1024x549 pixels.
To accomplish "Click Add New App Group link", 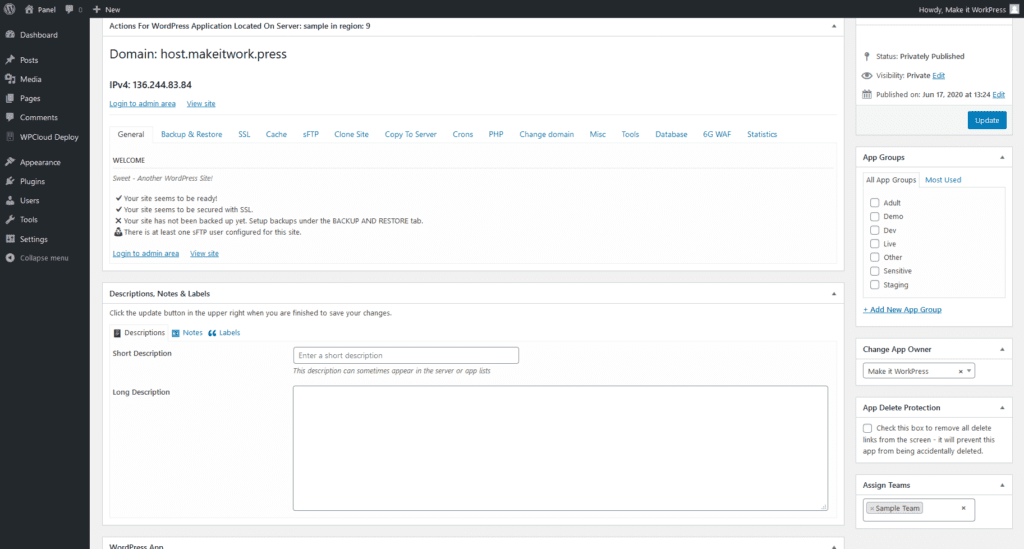I will [902, 309].
